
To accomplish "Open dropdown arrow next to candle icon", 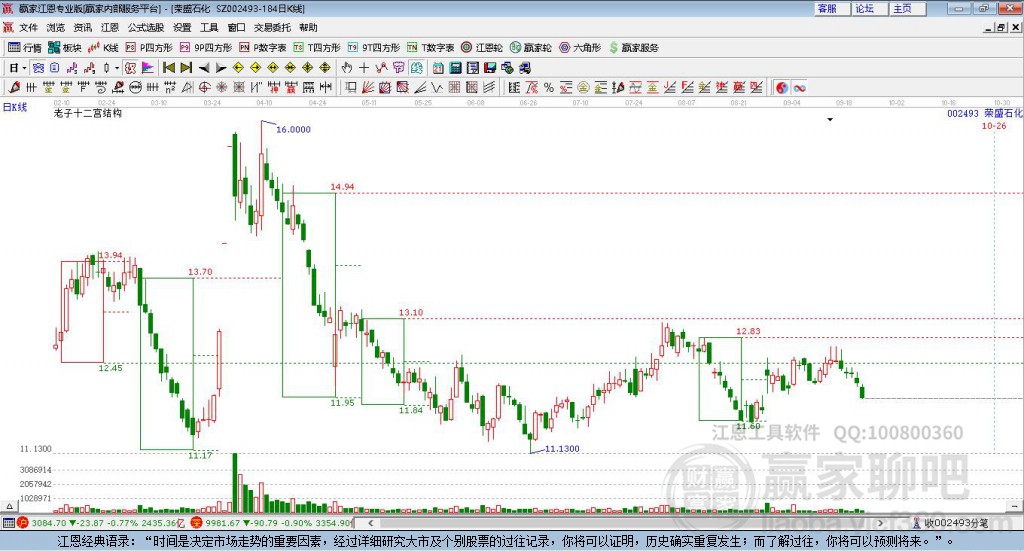I will pyautogui.click(x=118, y=68).
